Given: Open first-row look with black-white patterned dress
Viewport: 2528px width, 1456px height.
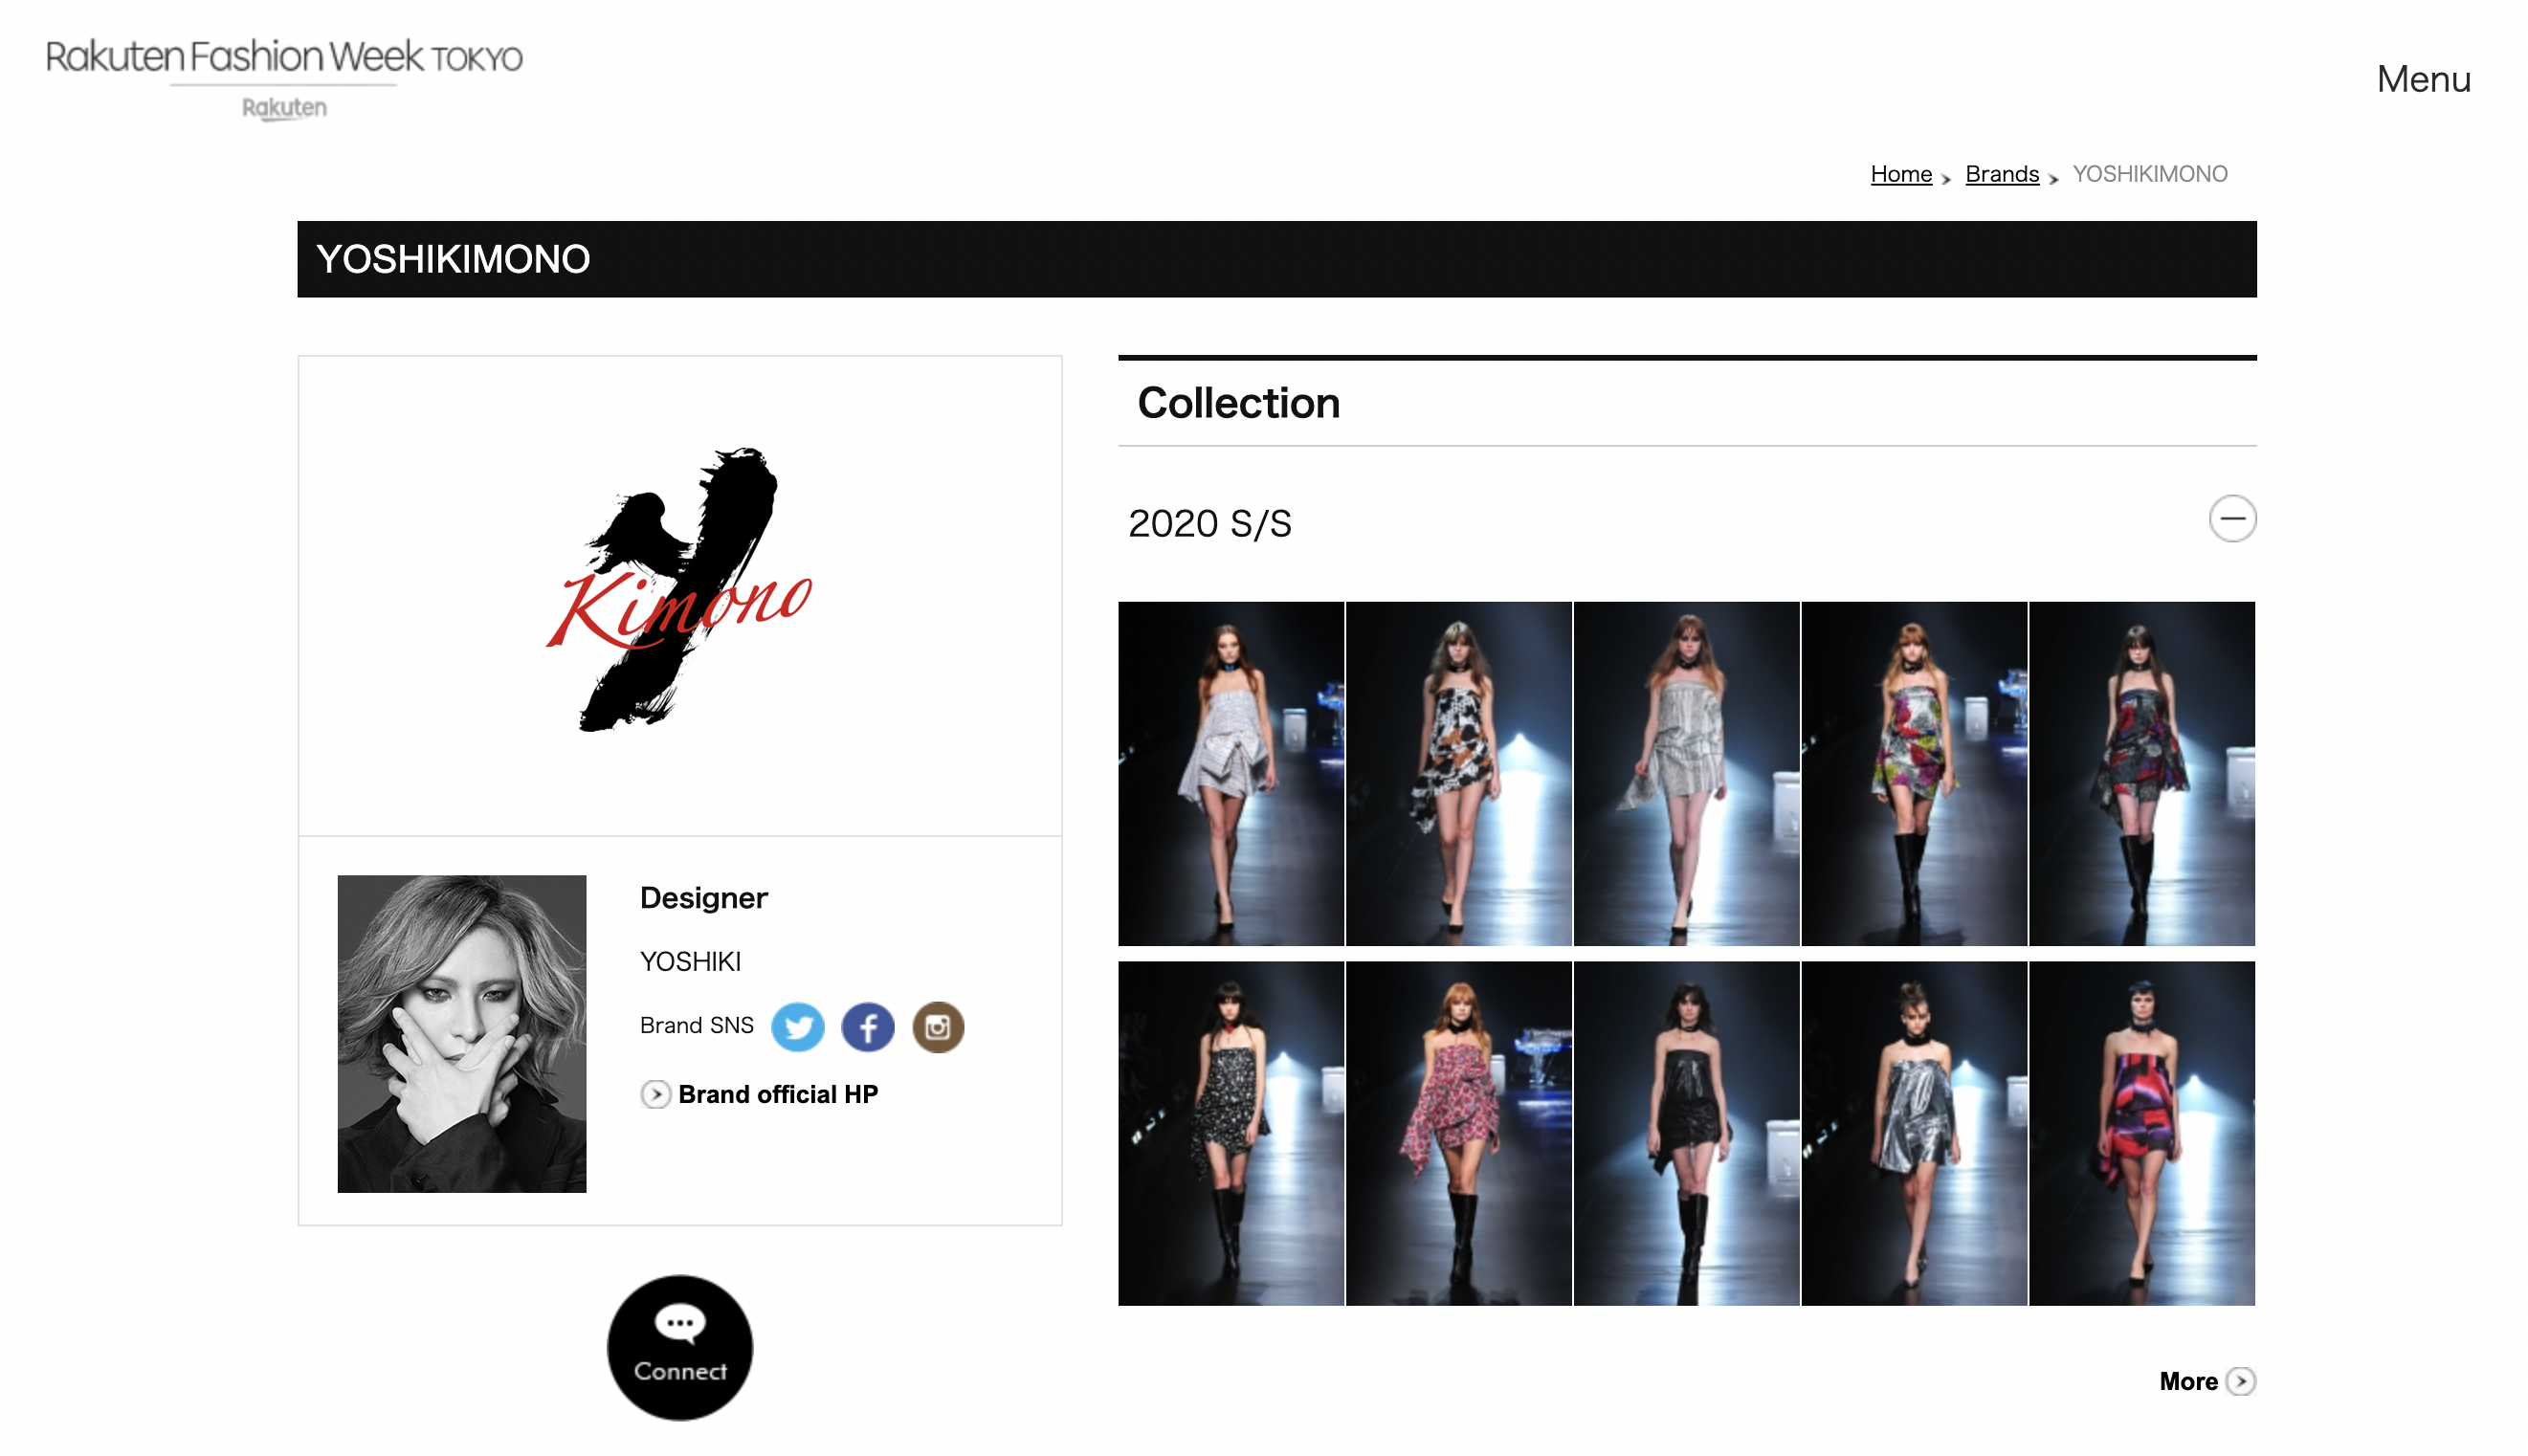Looking at the screenshot, I should tap(1457, 773).
